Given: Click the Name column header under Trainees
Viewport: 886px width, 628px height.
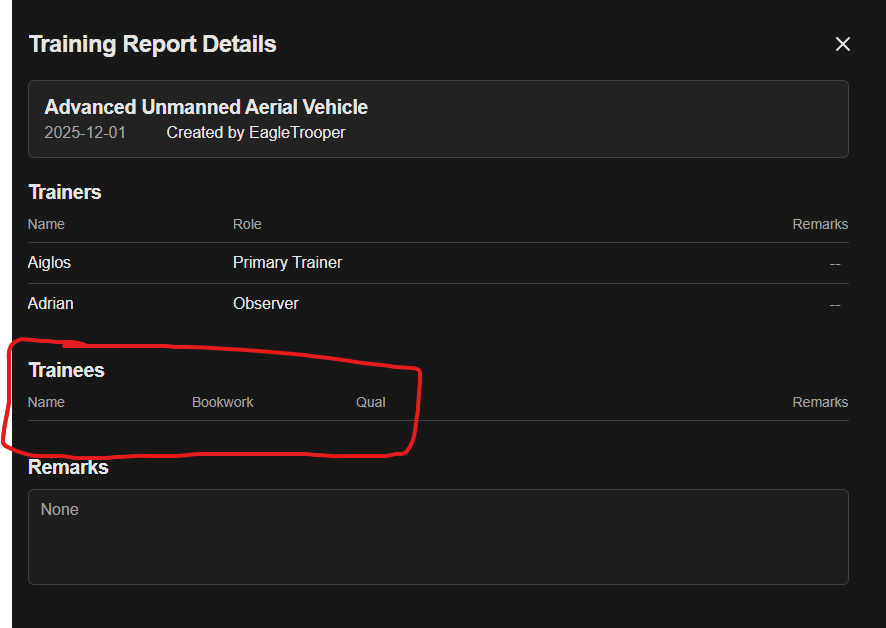Looking at the screenshot, I should pyautogui.click(x=46, y=402).
